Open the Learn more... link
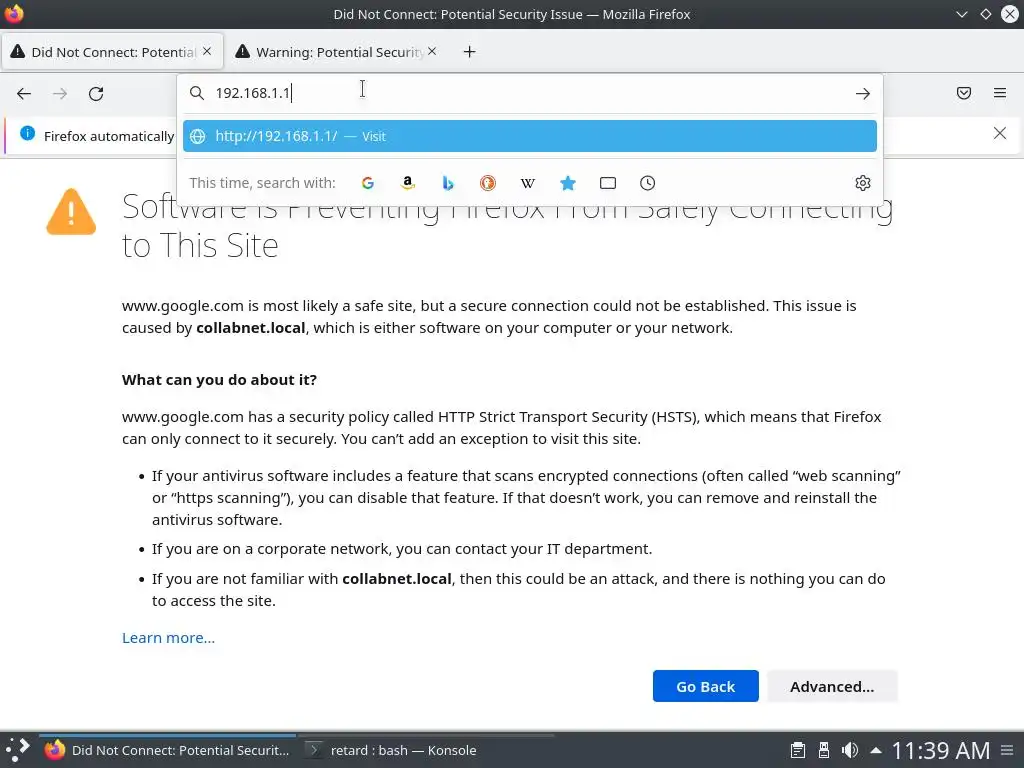This screenshot has width=1024, height=768. (x=168, y=638)
